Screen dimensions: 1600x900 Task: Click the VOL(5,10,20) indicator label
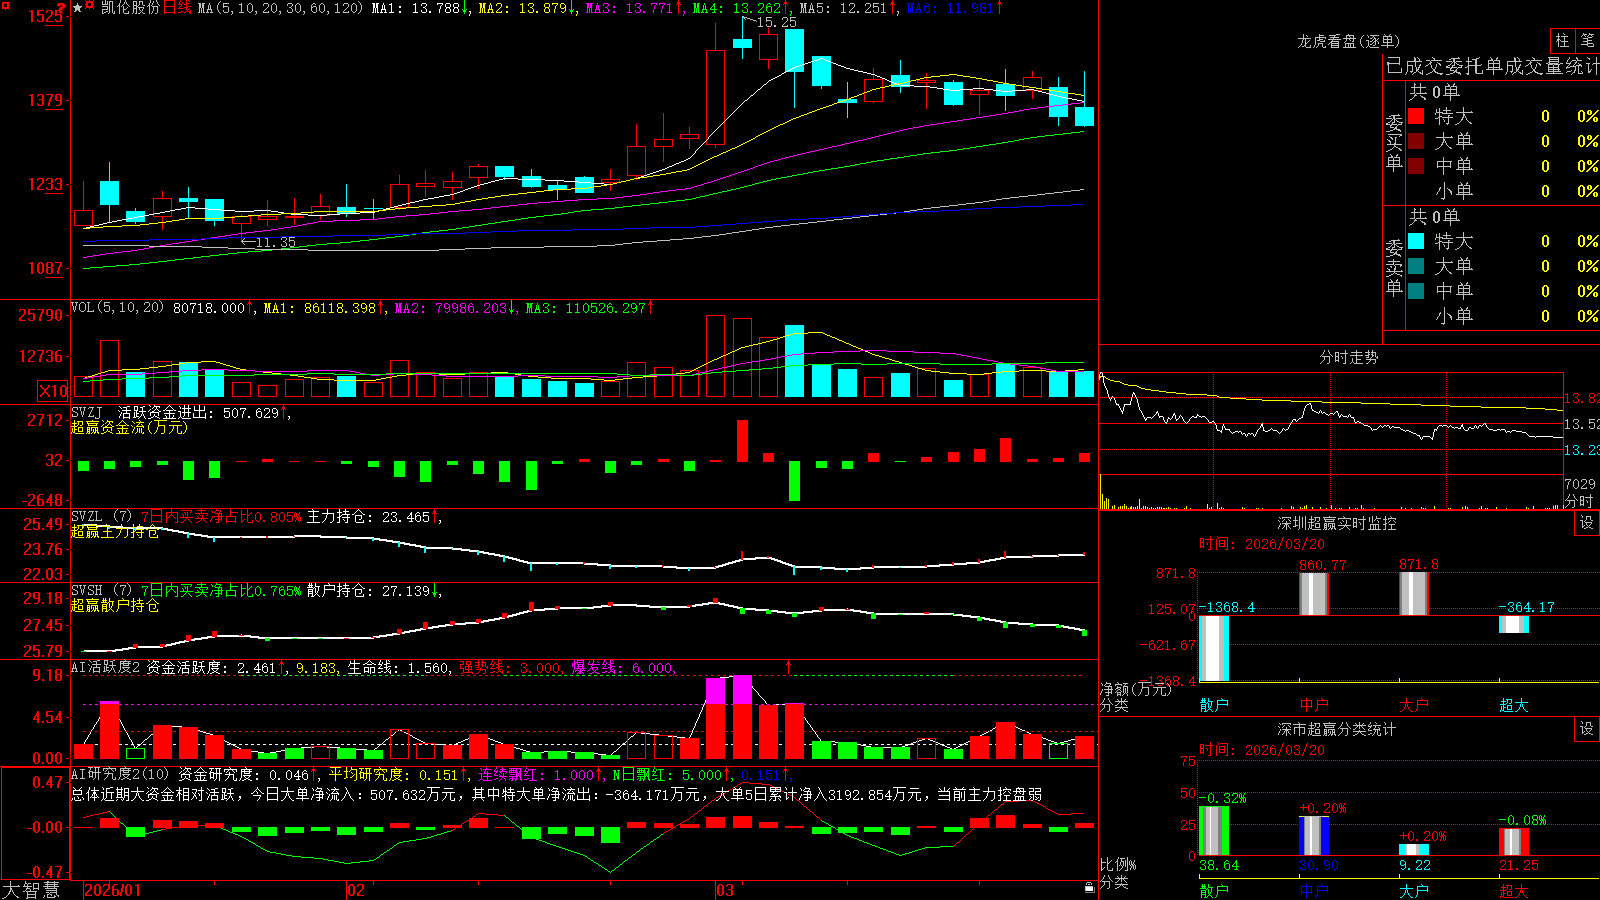click(x=117, y=307)
